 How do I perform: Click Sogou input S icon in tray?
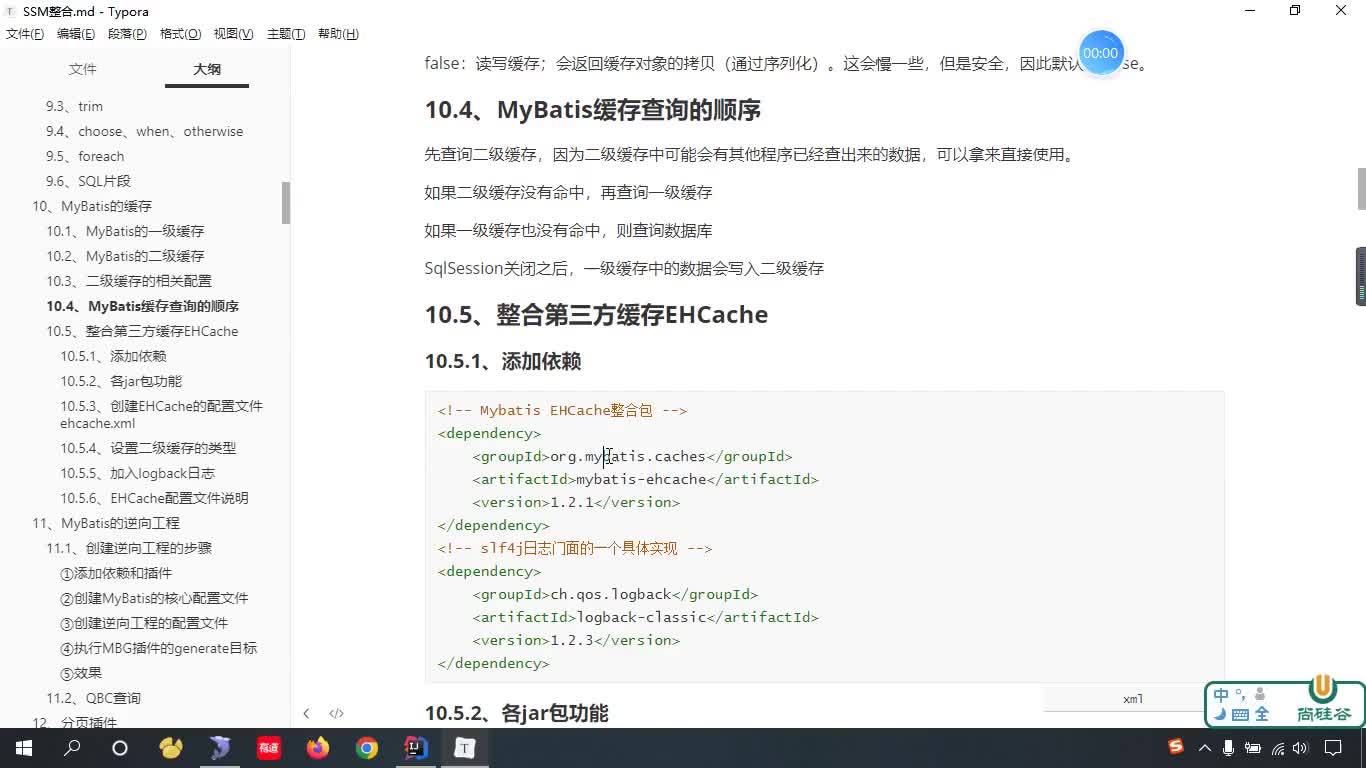(1176, 747)
